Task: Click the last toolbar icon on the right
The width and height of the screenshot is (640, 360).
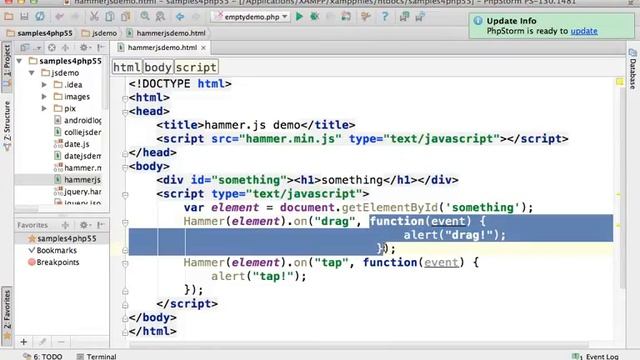Action: pyautogui.click(x=420, y=17)
